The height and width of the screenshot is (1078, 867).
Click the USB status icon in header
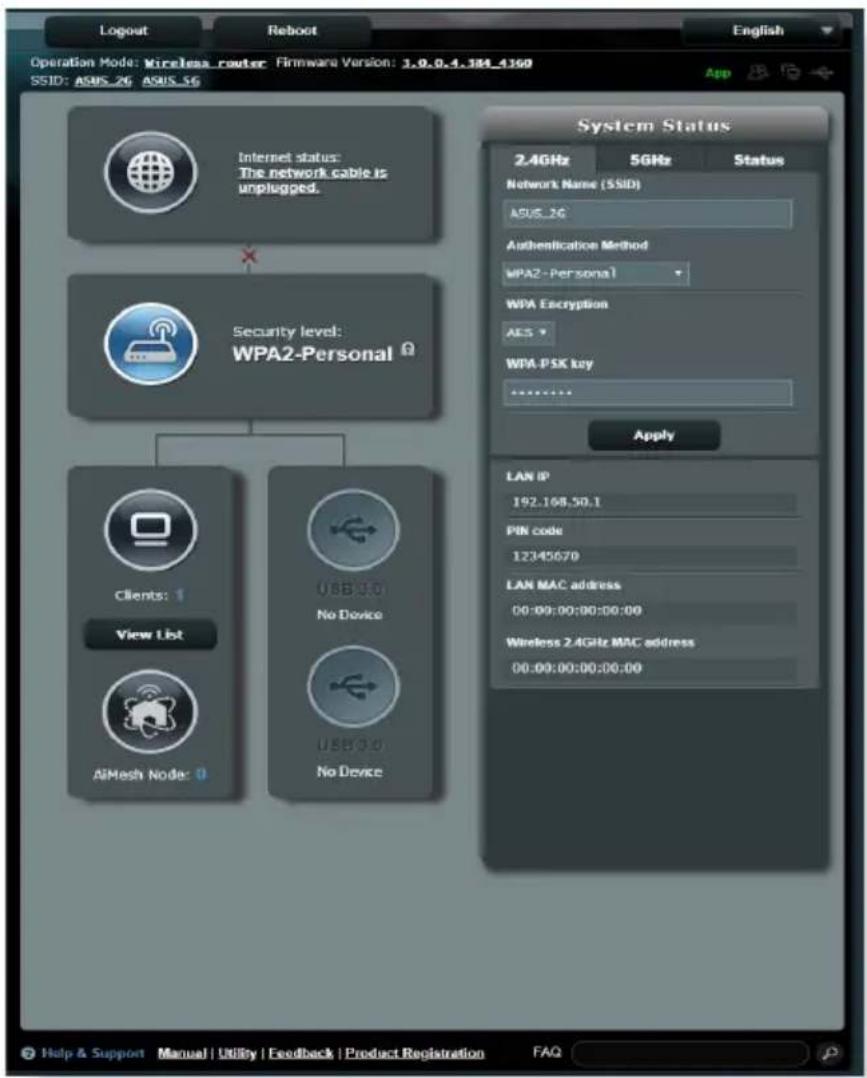tap(822, 72)
